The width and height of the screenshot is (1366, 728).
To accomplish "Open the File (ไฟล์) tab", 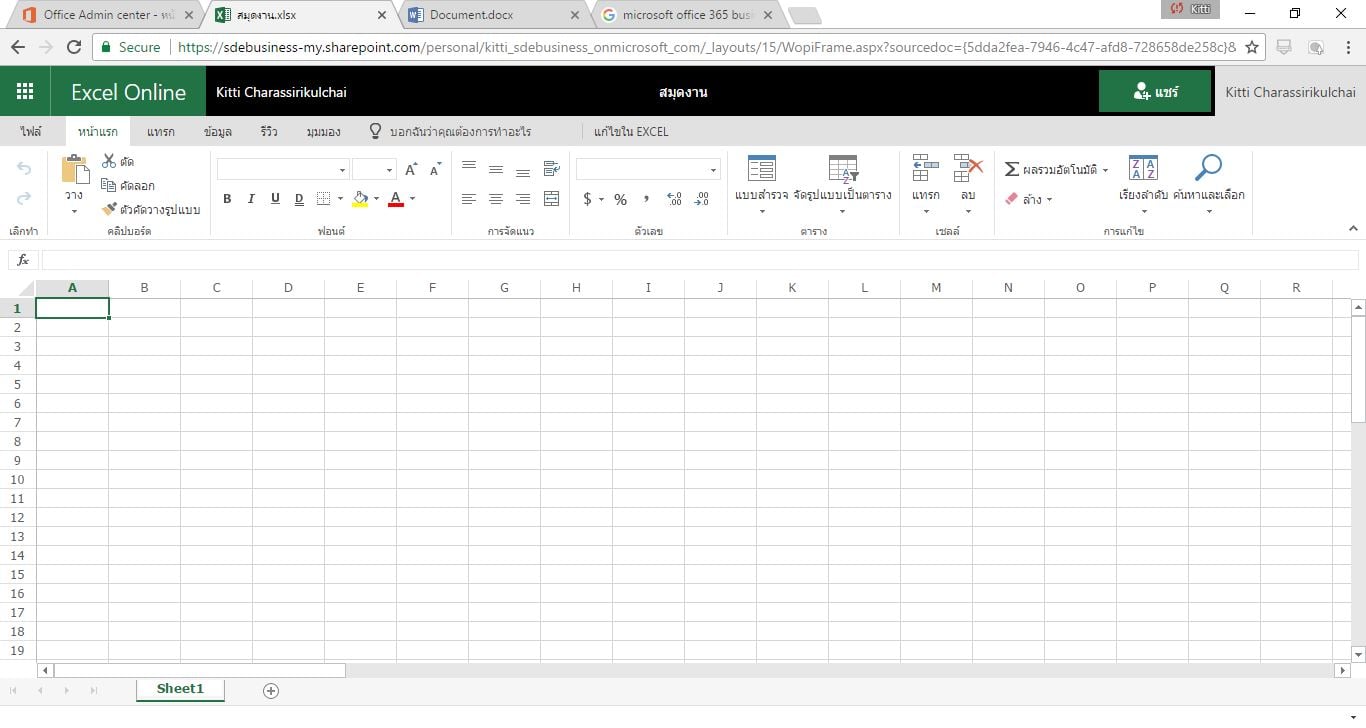I will click(x=31, y=132).
